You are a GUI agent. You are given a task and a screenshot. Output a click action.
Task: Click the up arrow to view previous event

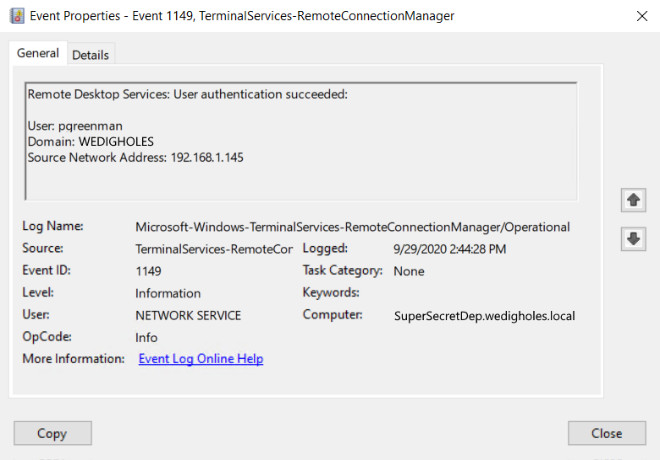point(633,200)
